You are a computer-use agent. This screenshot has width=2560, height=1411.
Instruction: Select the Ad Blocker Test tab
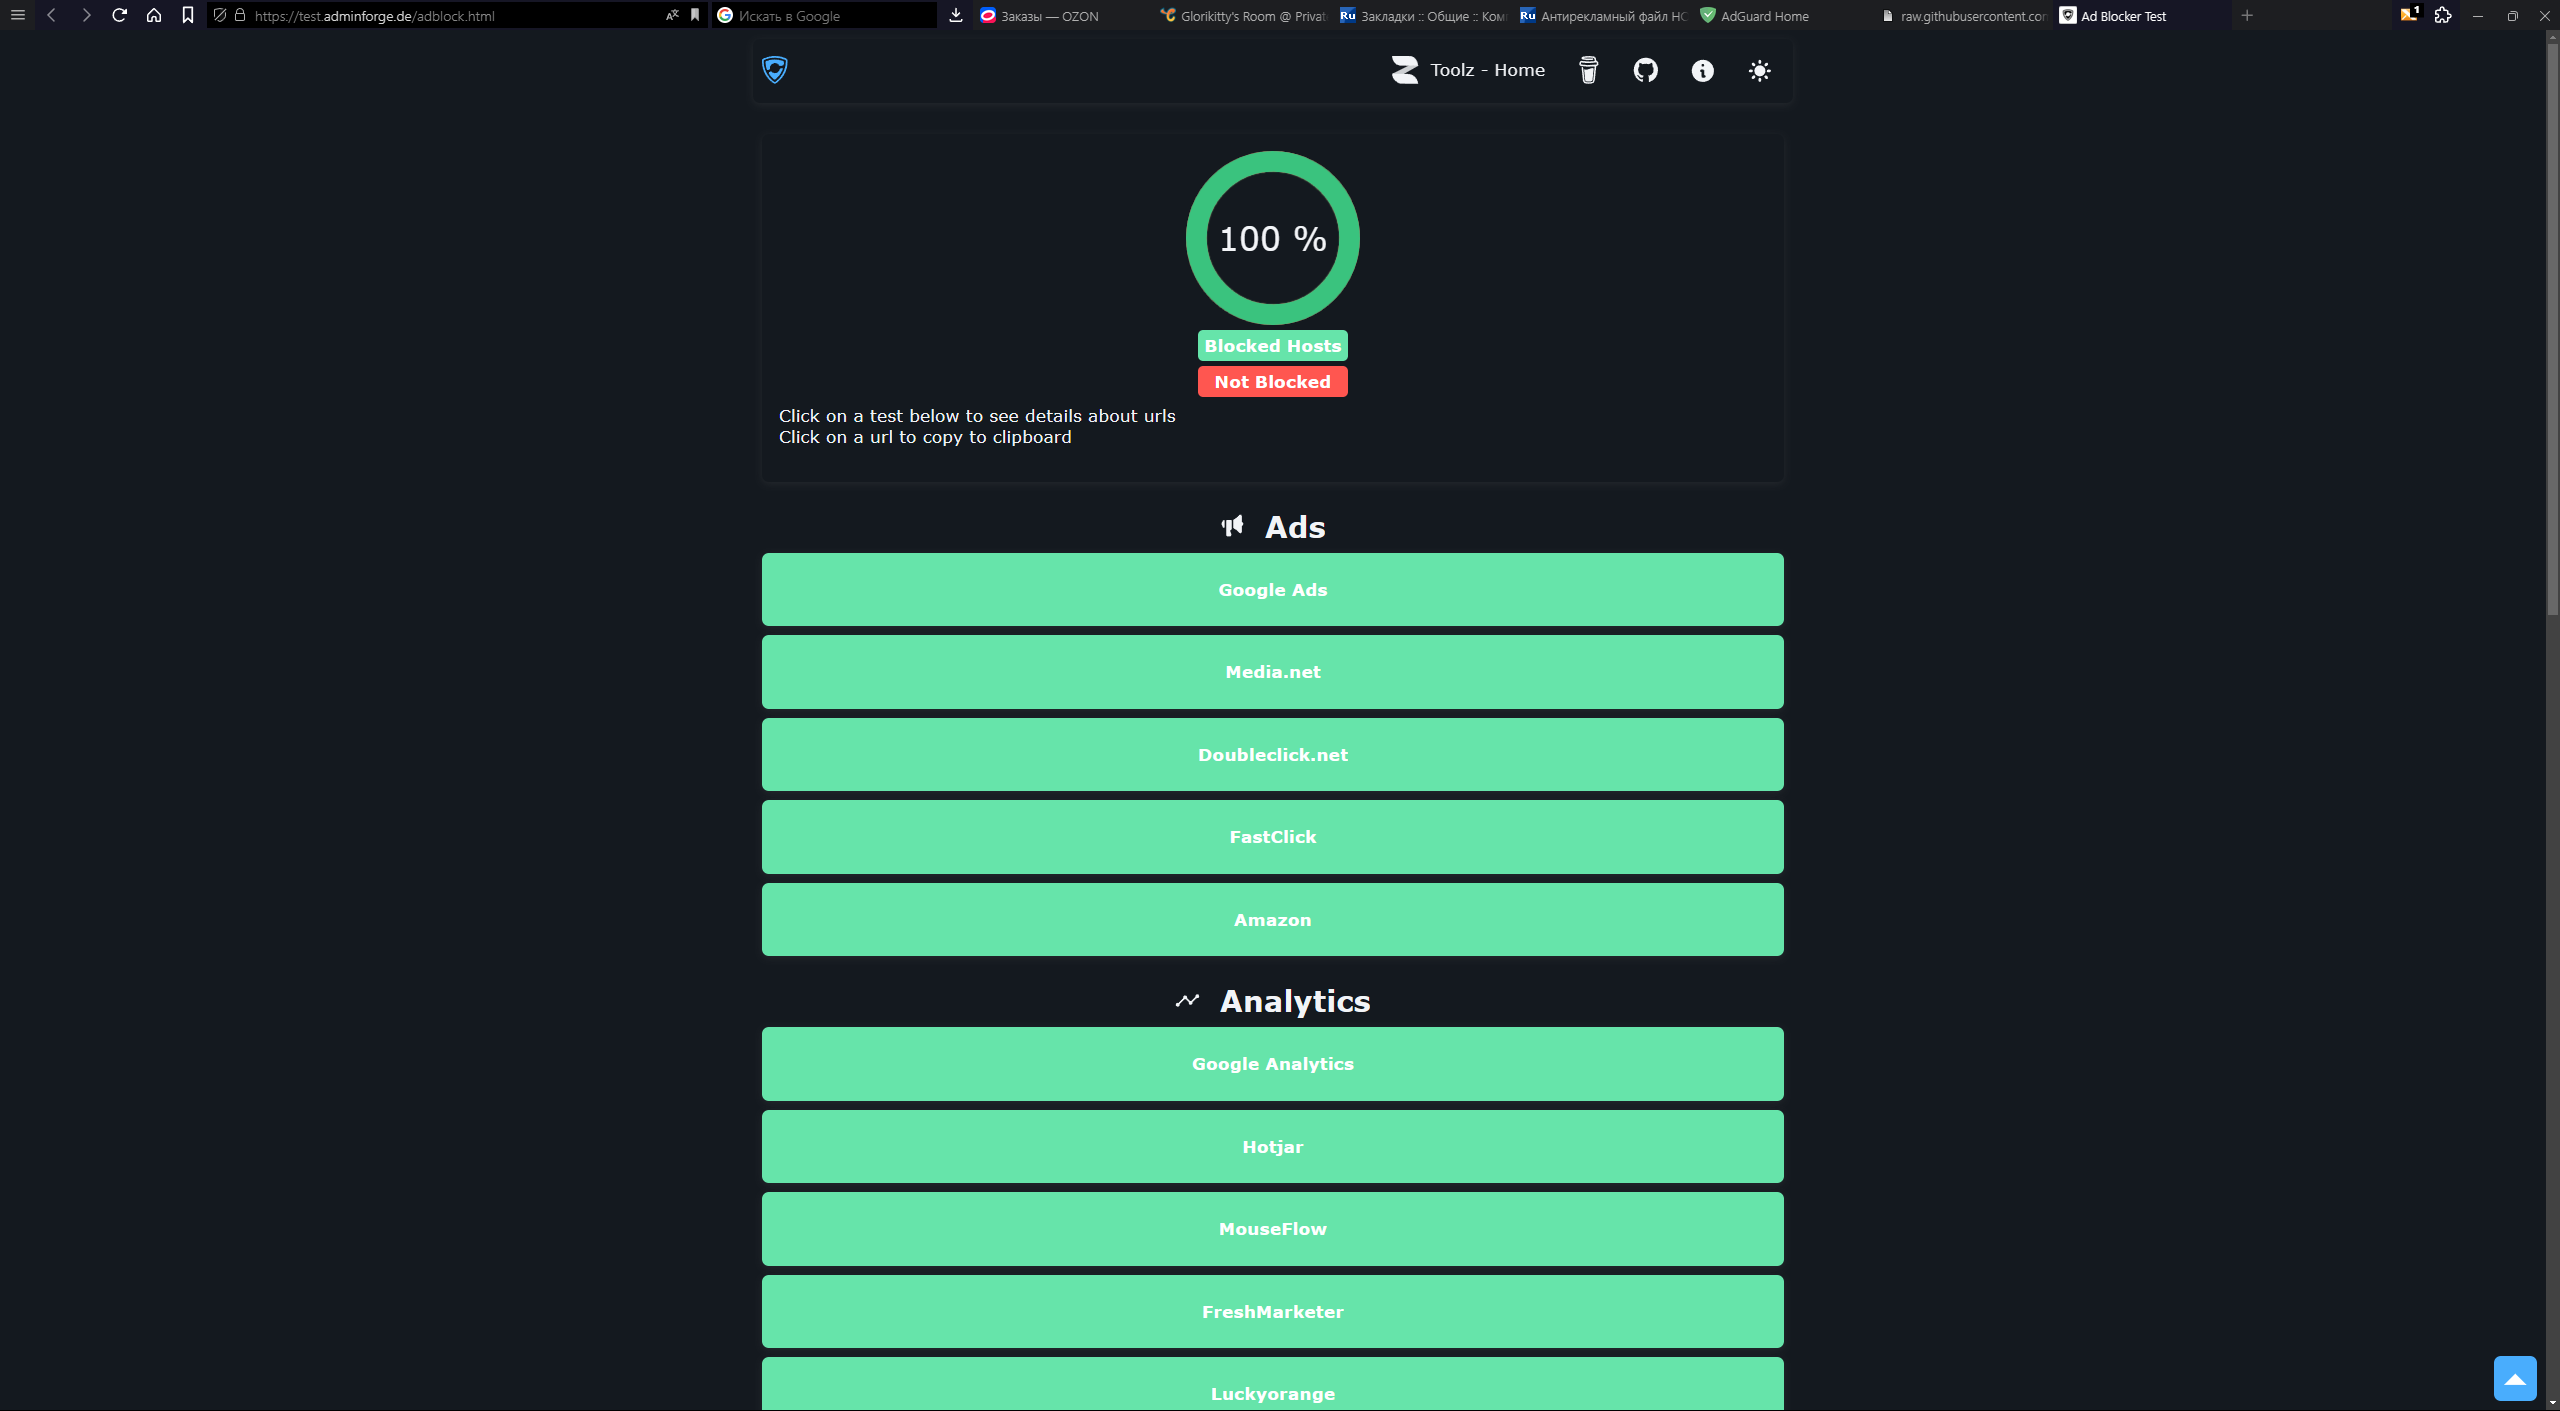(x=2141, y=16)
